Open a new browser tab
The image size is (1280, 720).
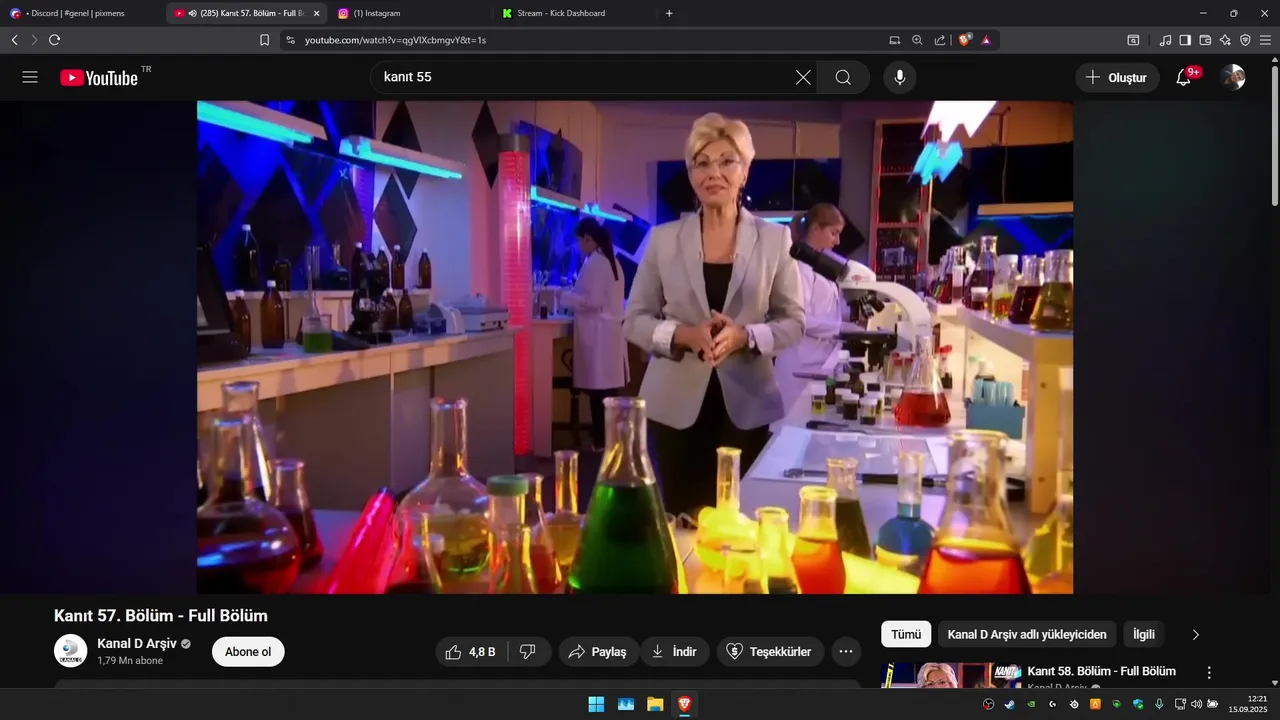[x=669, y=13]
